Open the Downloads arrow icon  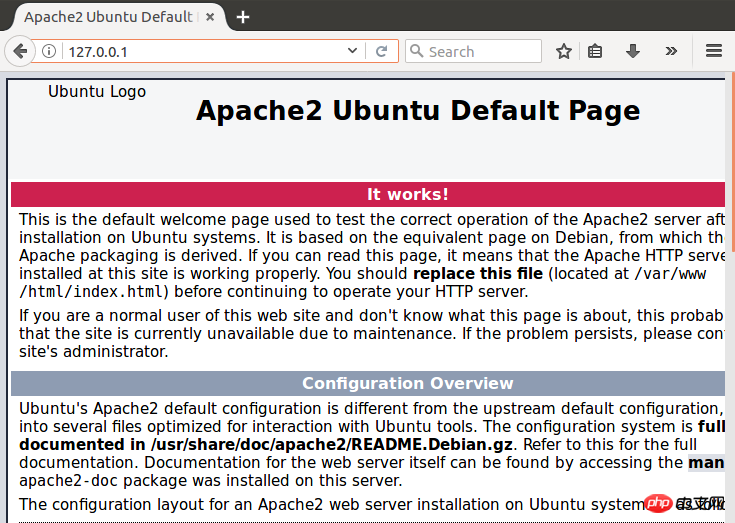pyautogui.click(x=633, y=51)
